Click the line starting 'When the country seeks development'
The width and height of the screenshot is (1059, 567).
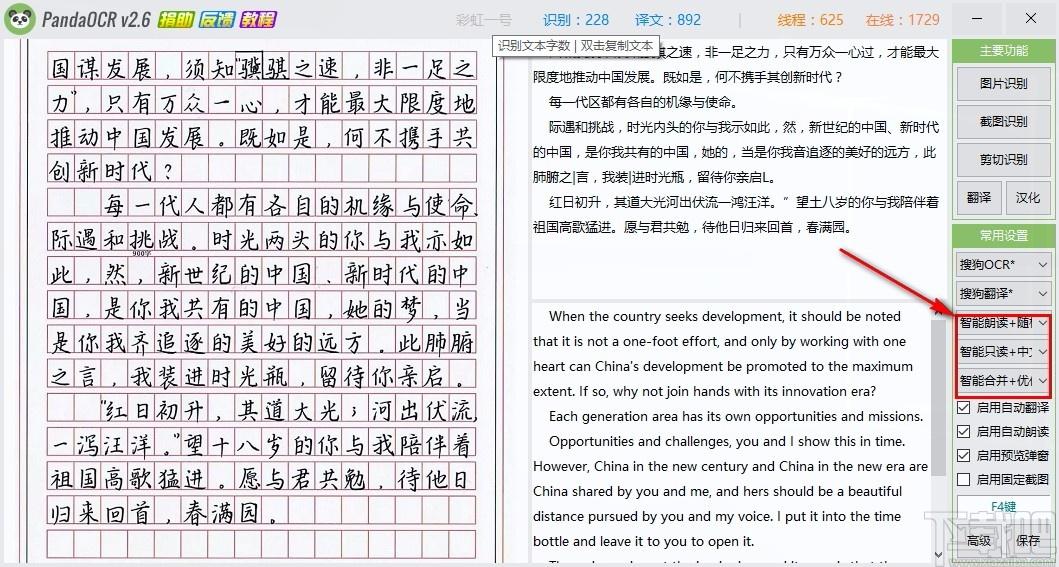coord(725,317)
